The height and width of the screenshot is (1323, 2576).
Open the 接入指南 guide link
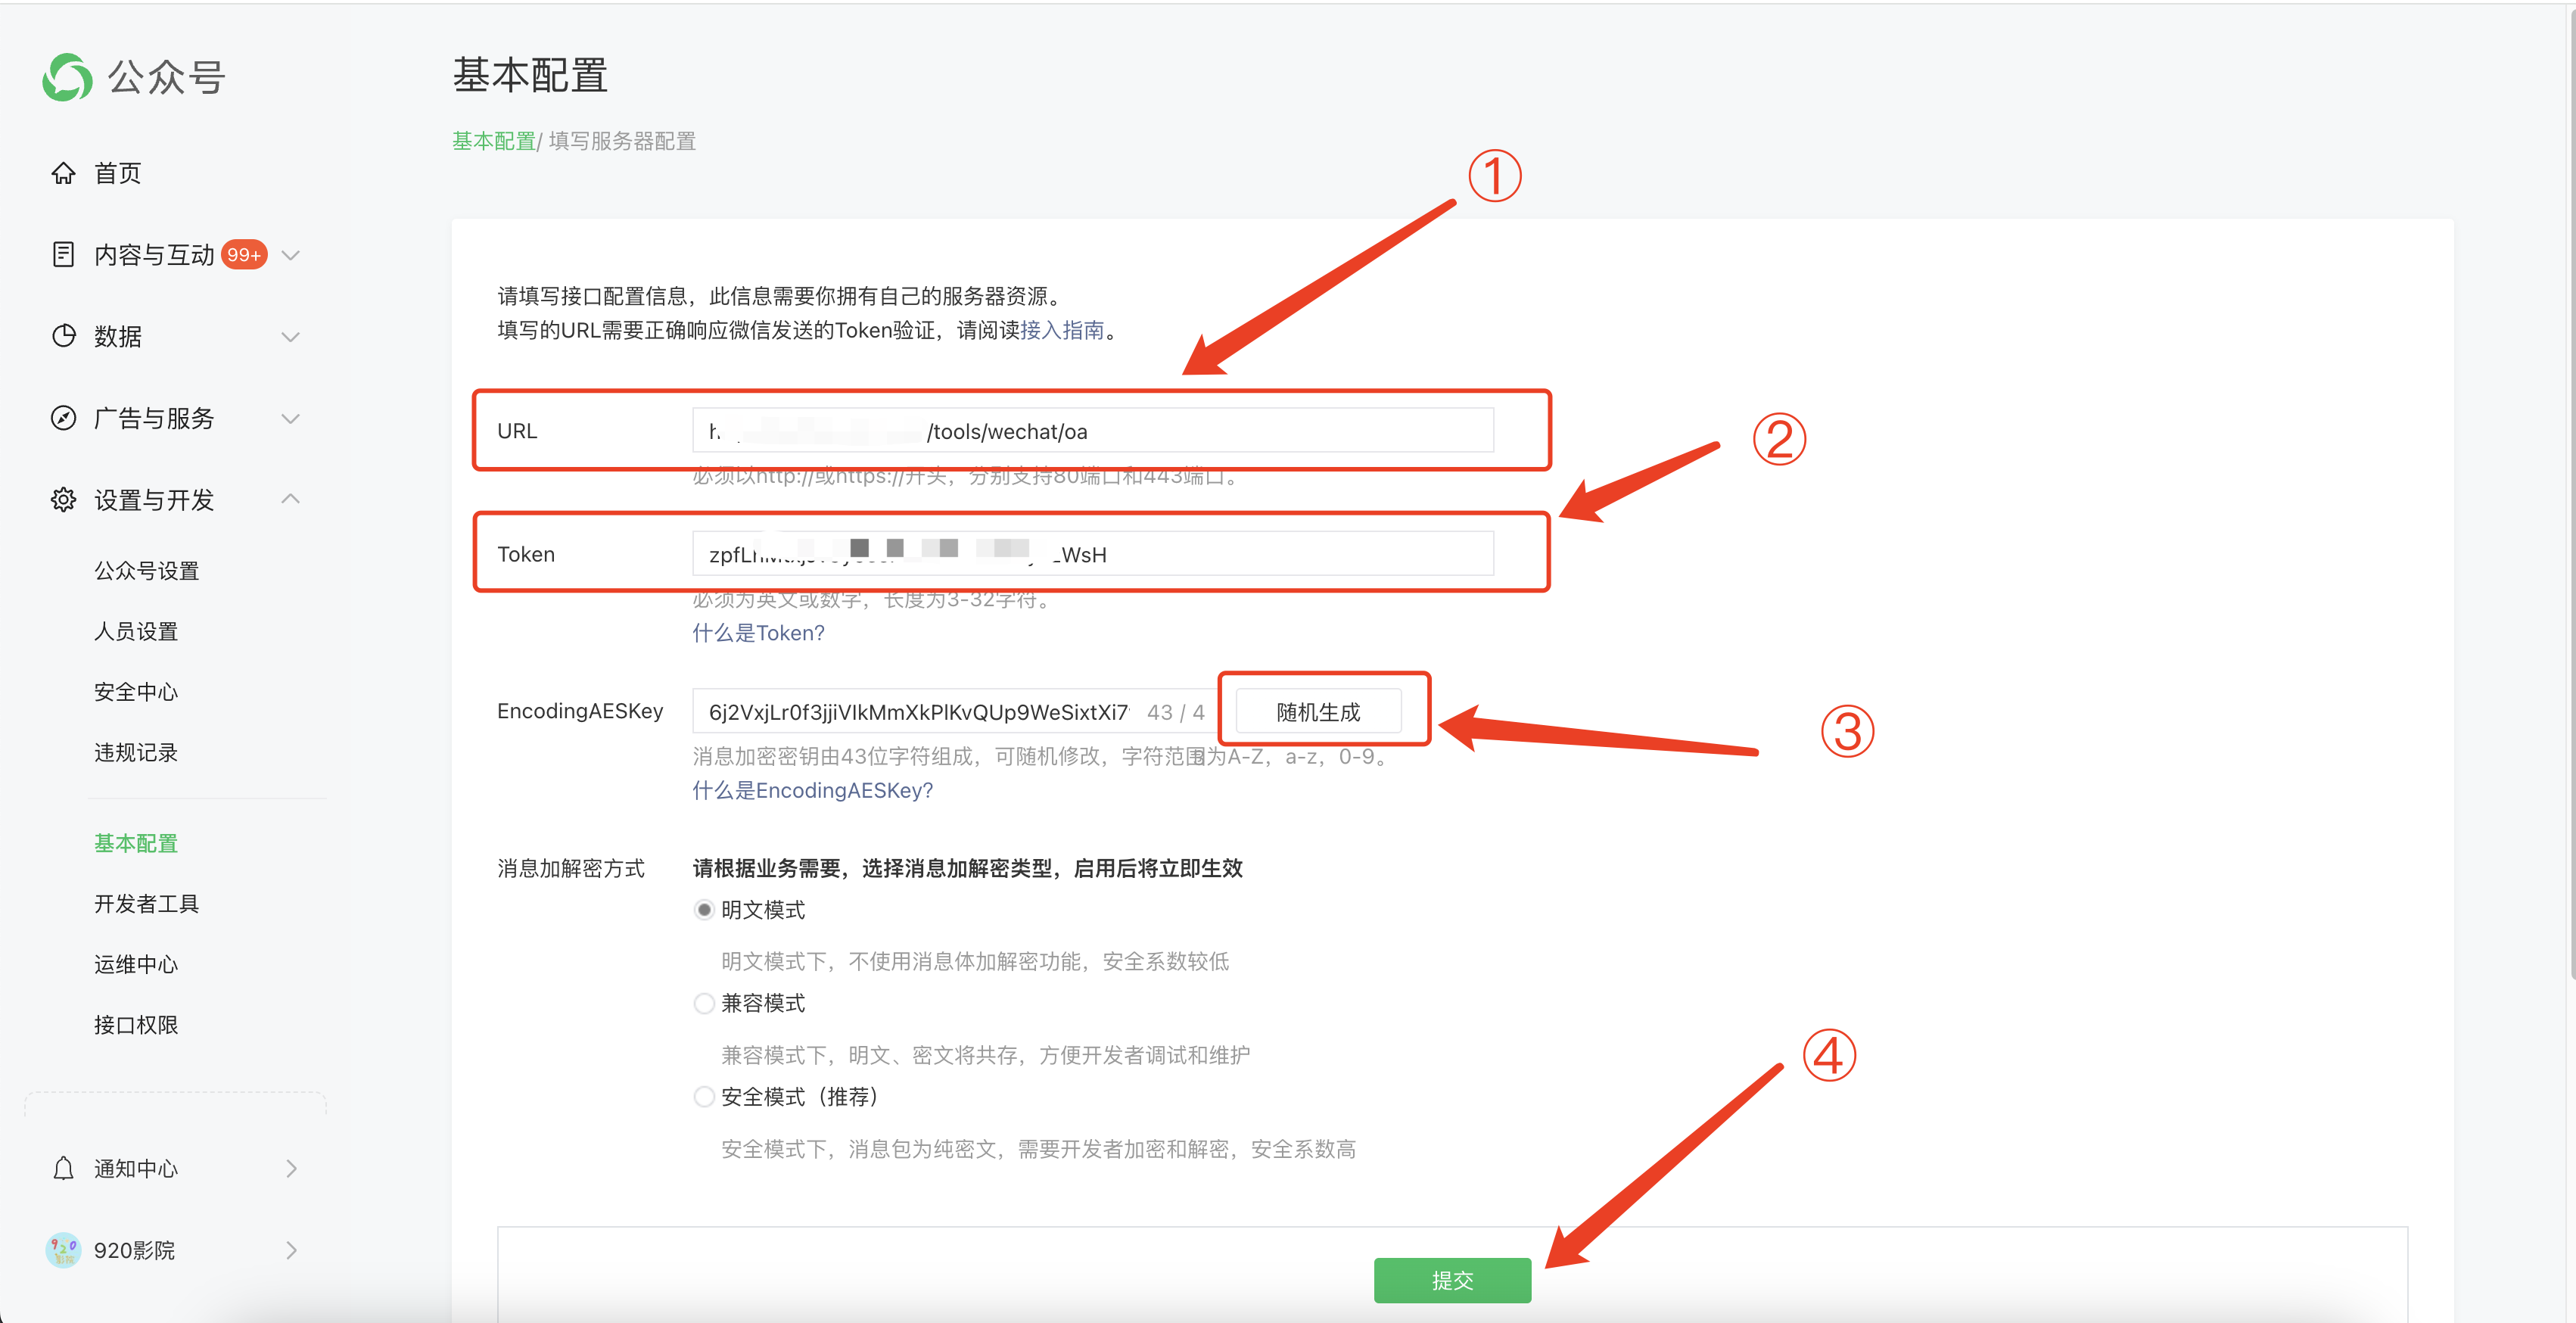[1060, 330]
